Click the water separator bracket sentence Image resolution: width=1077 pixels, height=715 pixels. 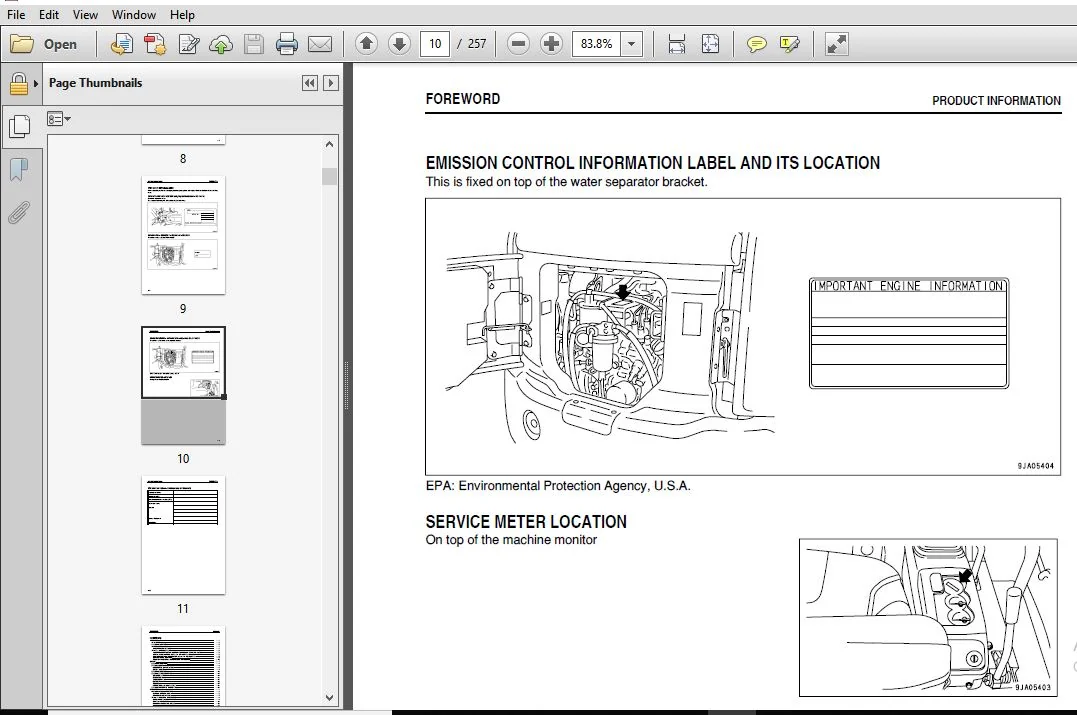tap(566, 182)
